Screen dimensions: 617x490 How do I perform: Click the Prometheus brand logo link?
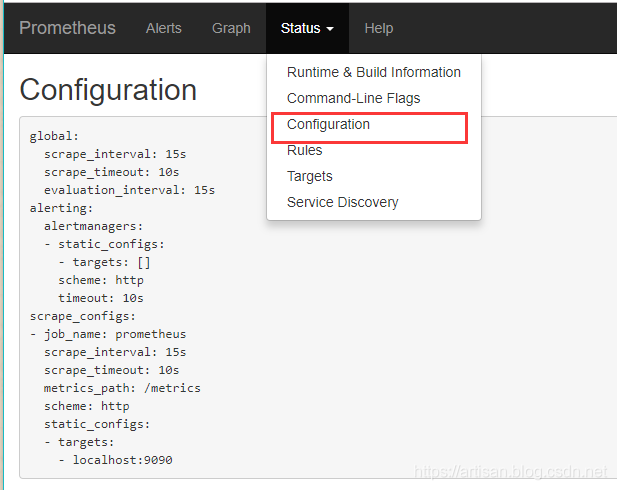67,28
